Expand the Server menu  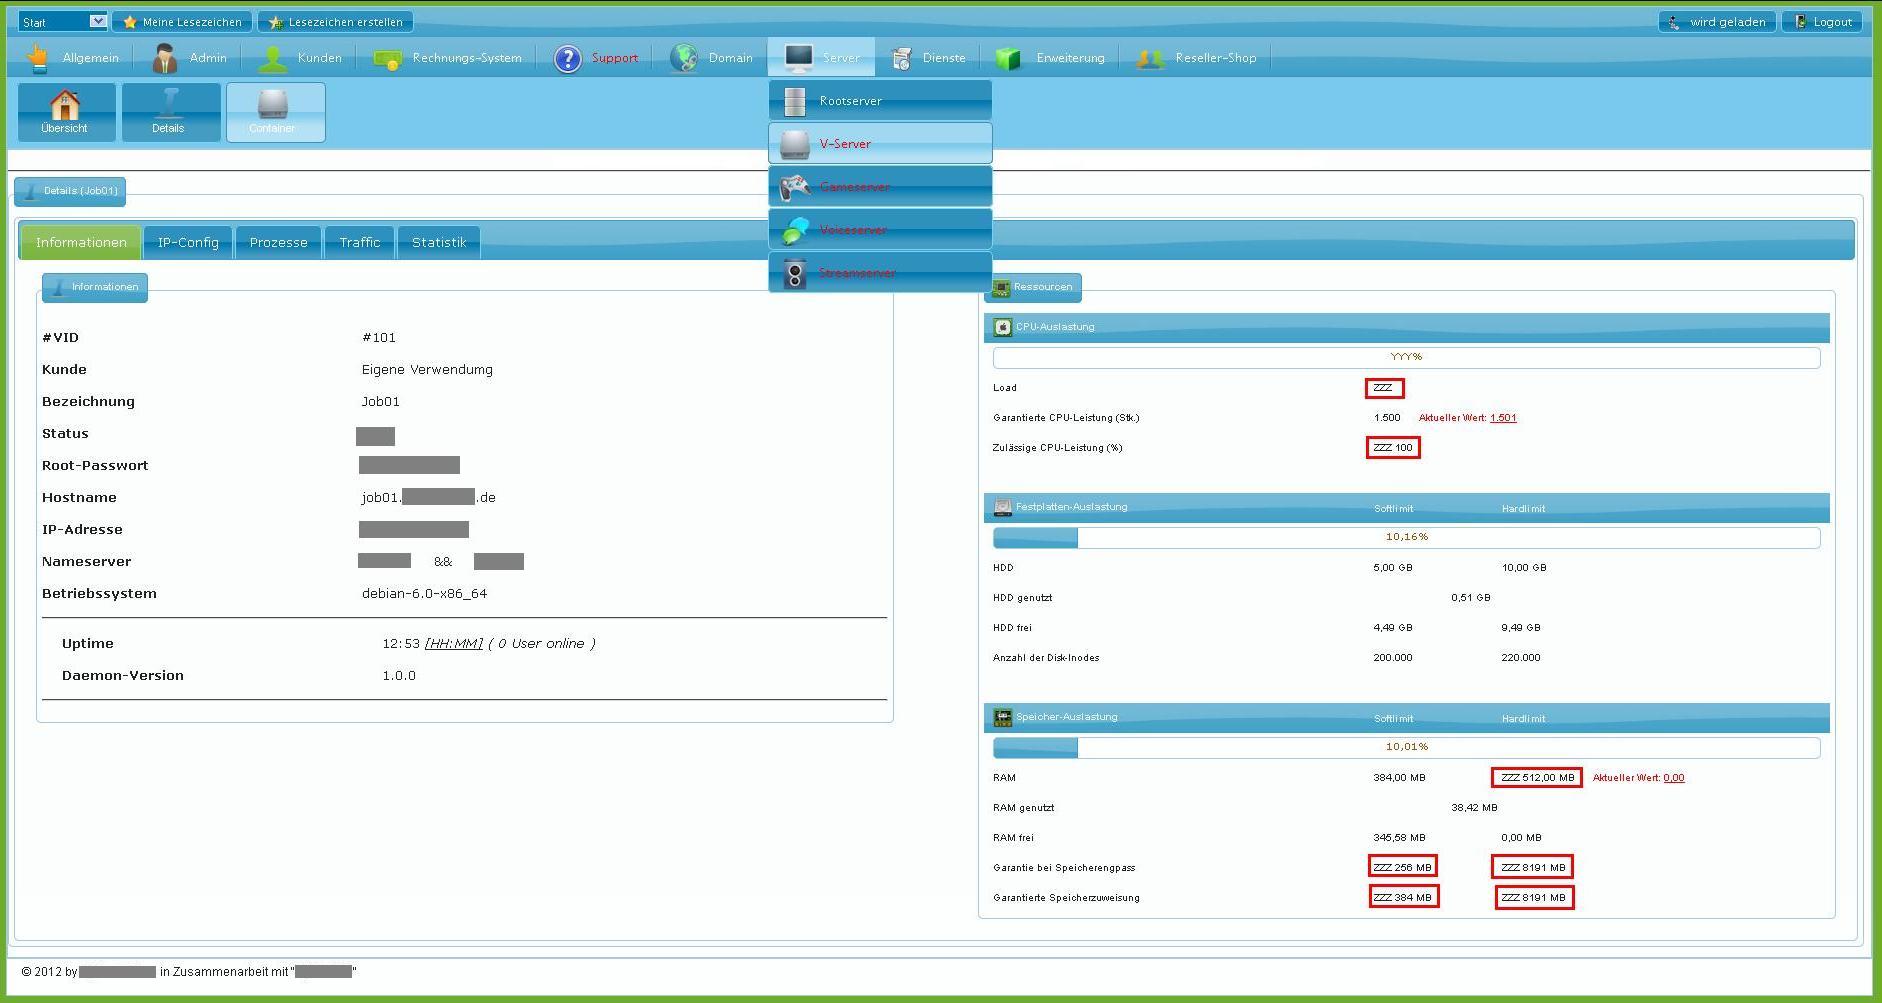click(821, 58)
